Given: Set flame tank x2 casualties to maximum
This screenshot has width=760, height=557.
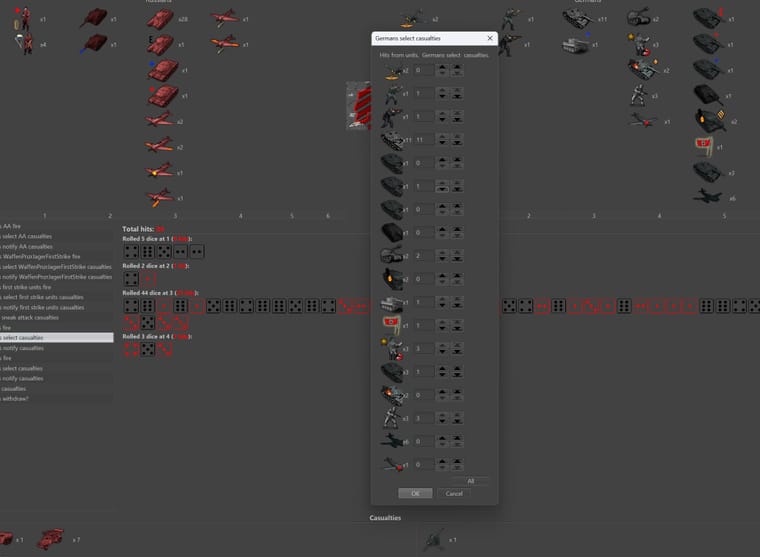Looking at the screenshot, I should pos(457,276).
